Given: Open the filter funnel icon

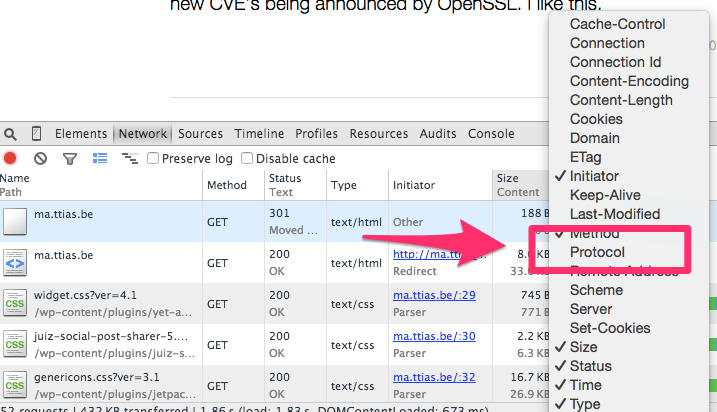Looking at the screenshot, I should [70, 159].
